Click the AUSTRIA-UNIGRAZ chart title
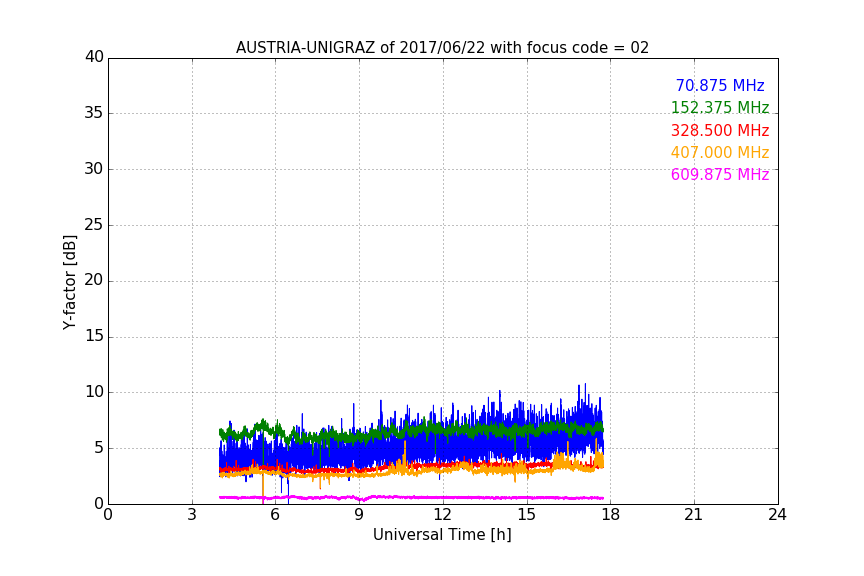Screen dimensions: 864x576 pyautogui.click(x=442, y=47)
